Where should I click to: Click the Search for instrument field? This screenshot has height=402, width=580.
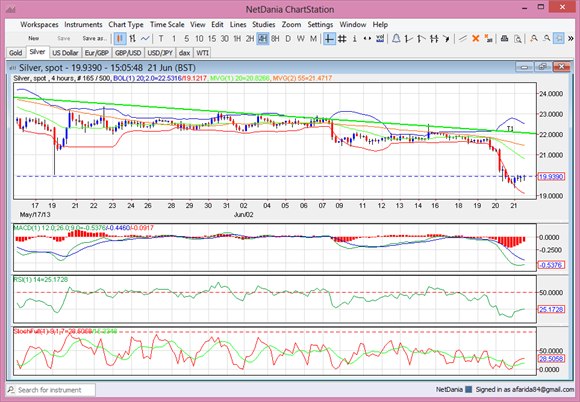click(x=51, y=390)
